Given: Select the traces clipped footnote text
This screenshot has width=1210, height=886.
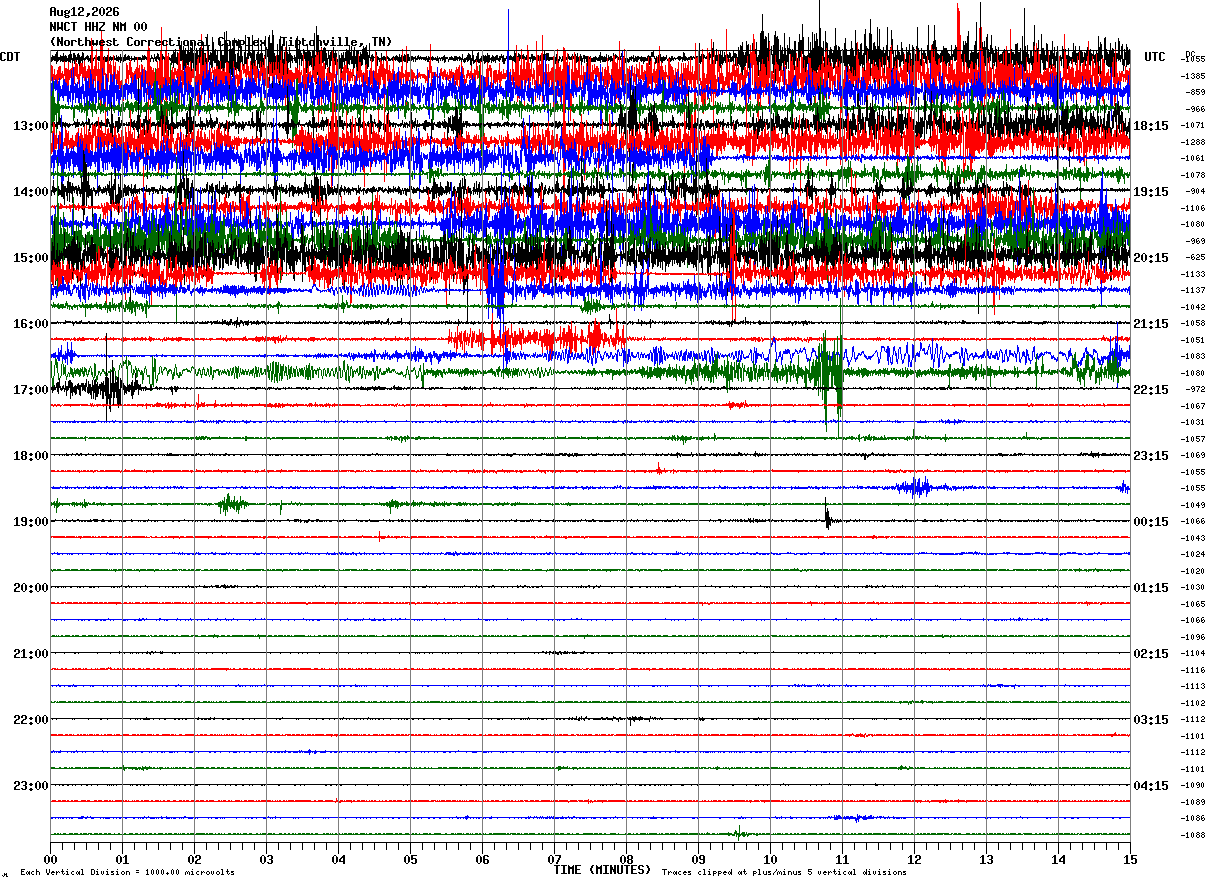Looking at the screenshot, I should pyautogui.click(x=784, y=872).
